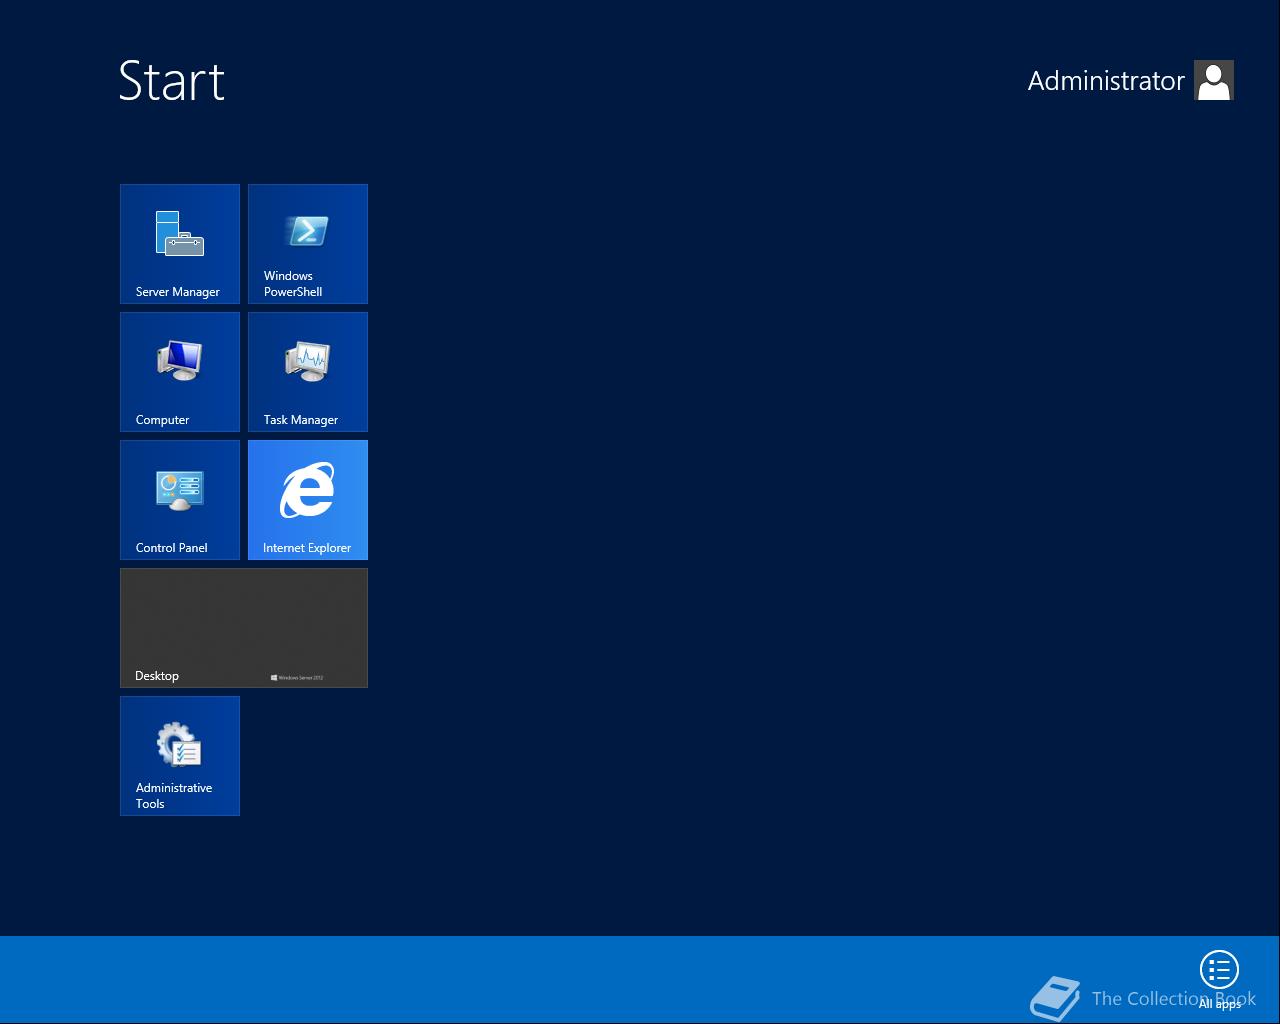The width and height of the screenshot is (1280, 1024).
Task: Click the All apps button
Action: point(1219,979)
